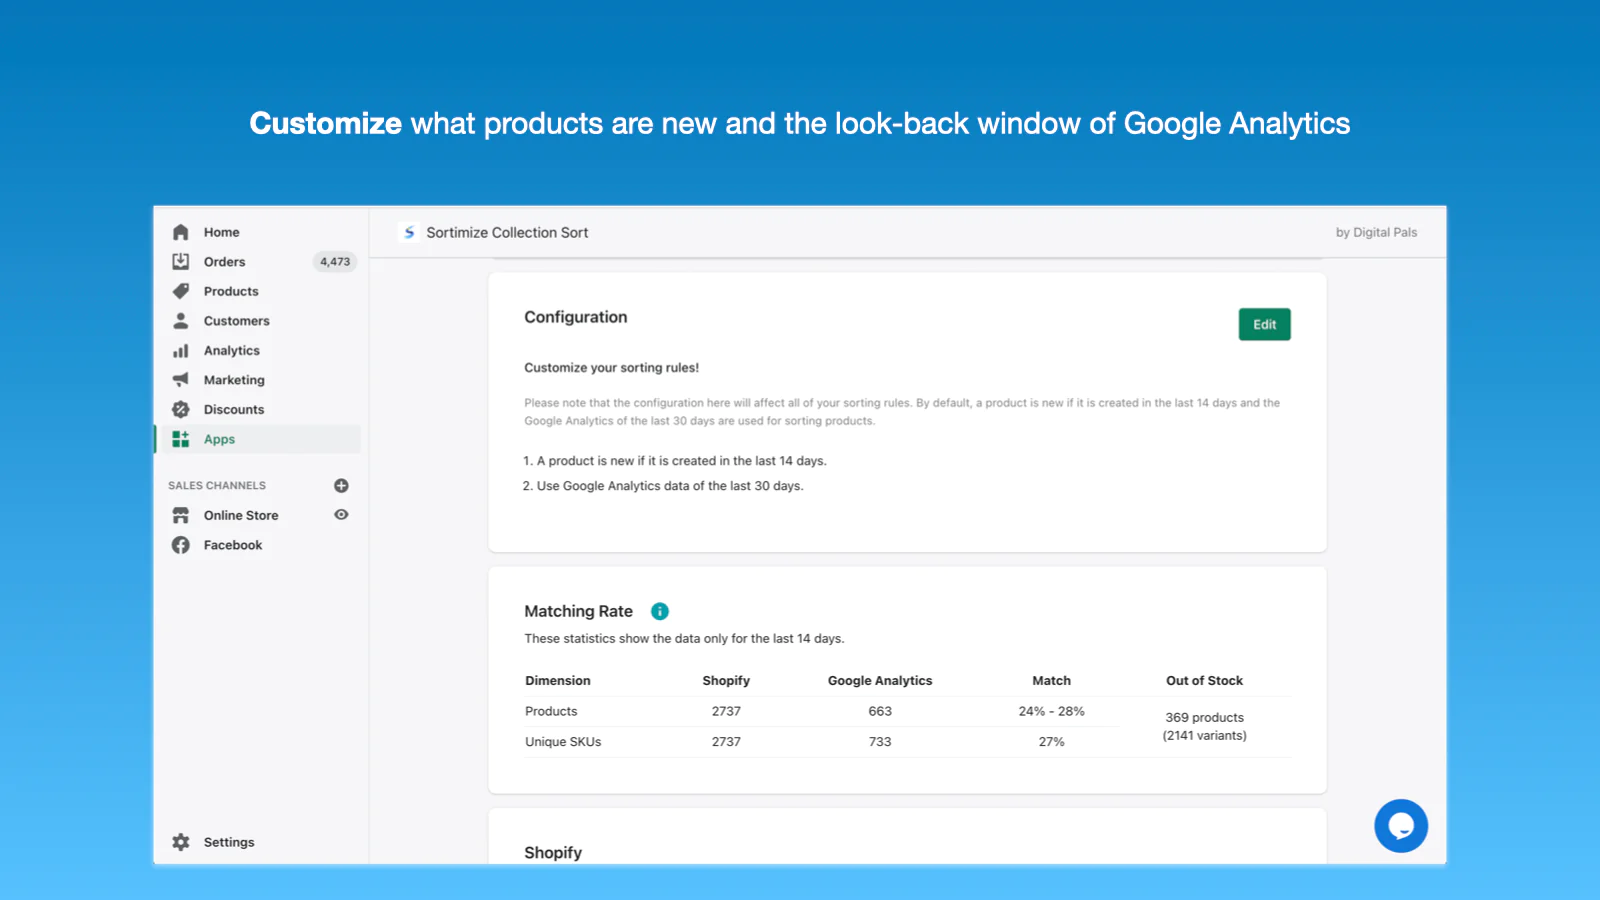Click the by Digital Pals text
This screenshot has height=900, width=1600.
1376,232
